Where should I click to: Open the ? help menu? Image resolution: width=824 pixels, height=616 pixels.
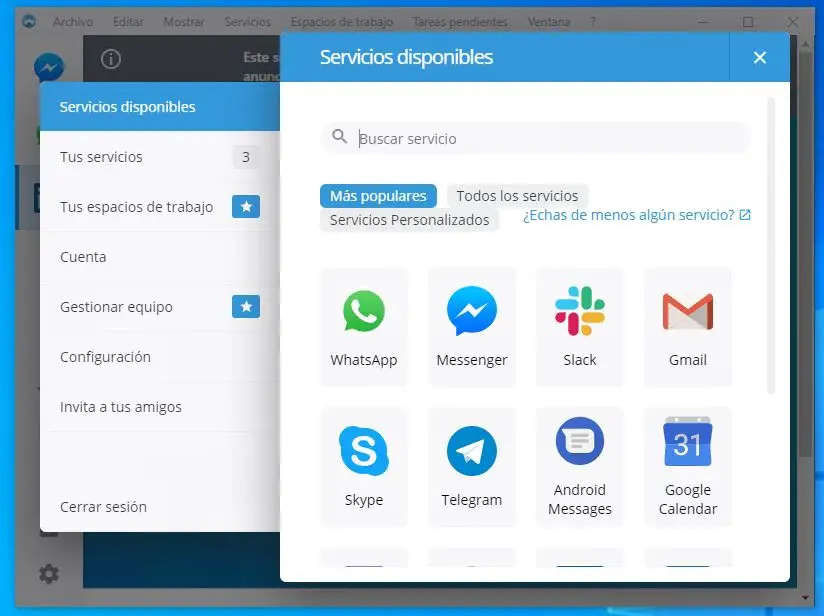pos(593,22)
